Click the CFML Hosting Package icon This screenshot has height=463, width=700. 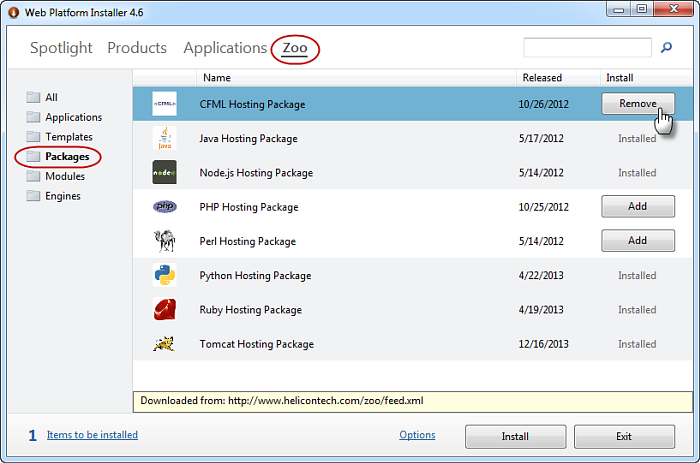(165, 104)
